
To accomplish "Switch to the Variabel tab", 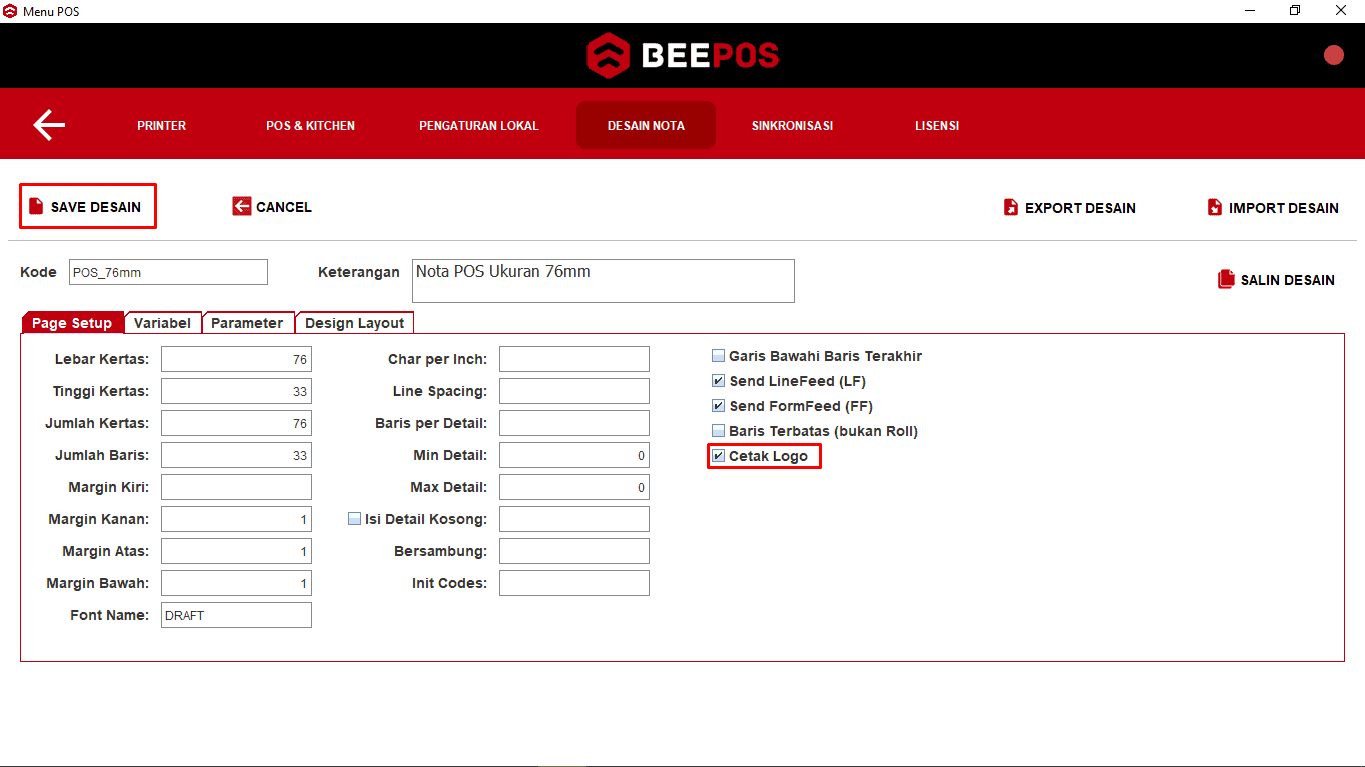I will (162, 323).
